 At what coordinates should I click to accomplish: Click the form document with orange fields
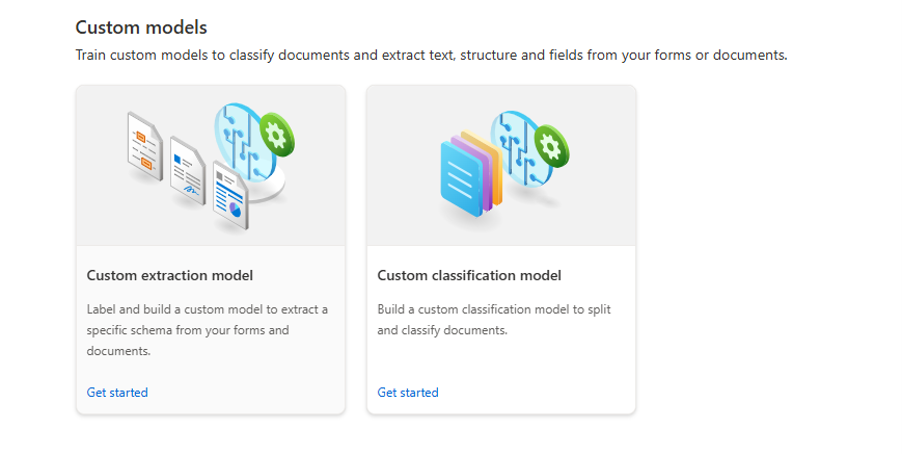point(144,147)
